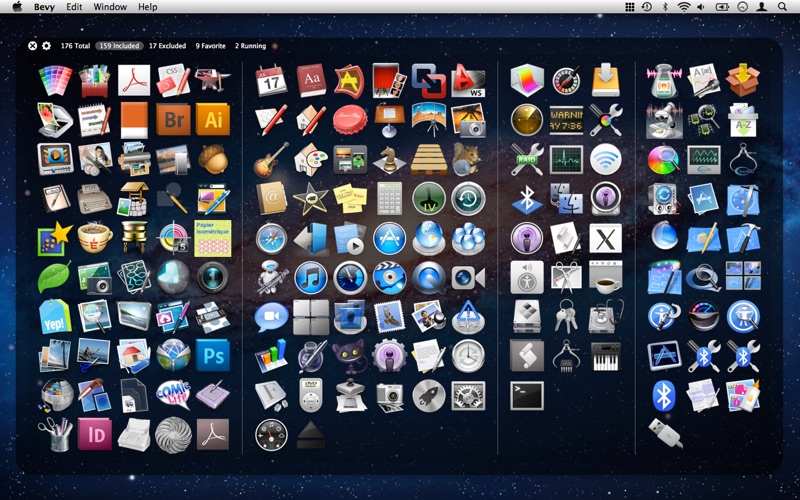800x500 pixels.
Task: Show all 176 Total apps
Action: tap(76, 46)
